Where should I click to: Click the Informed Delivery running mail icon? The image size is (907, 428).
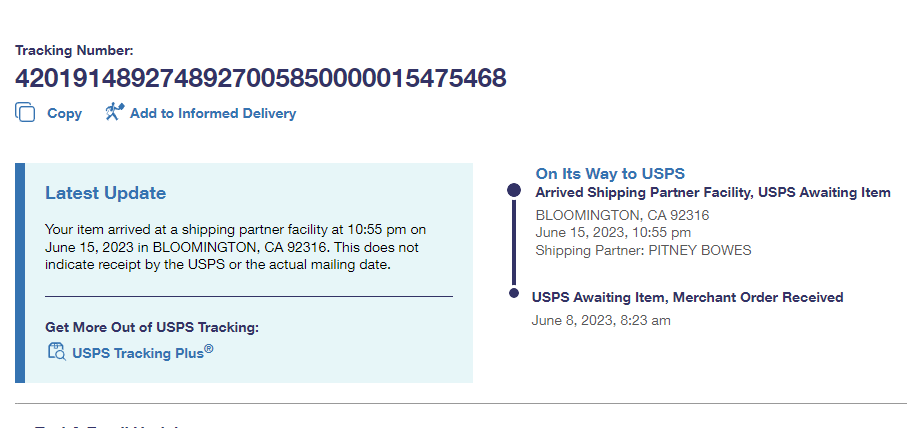pyautogui.click(x=114, y=112)
